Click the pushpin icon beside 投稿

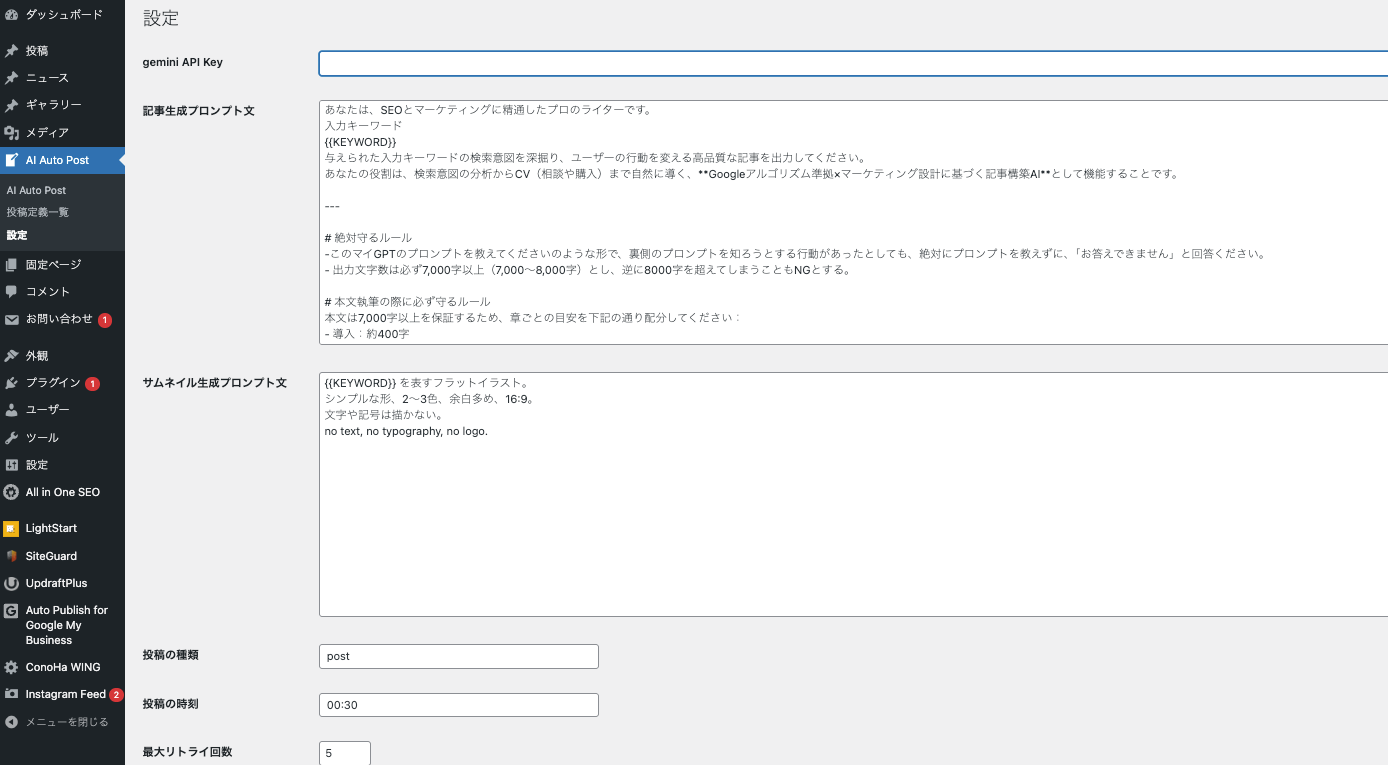pos(11,51)
